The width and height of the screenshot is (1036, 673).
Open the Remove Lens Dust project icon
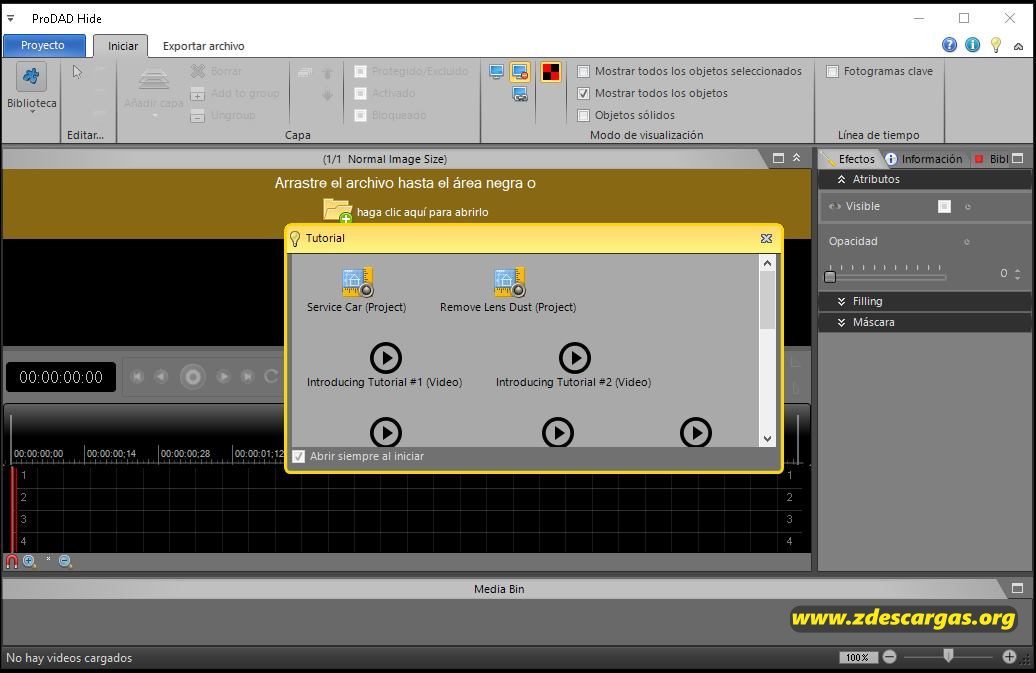point(509,282)
